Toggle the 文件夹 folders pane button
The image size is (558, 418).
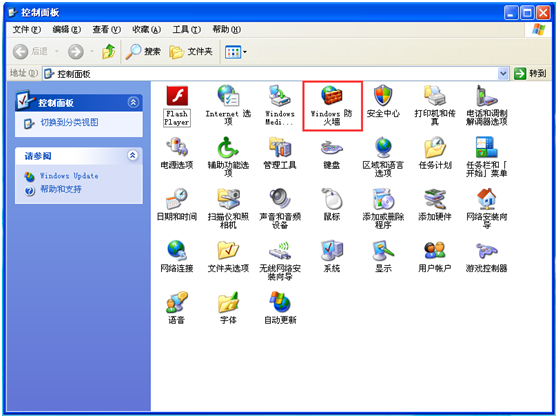point(190,52)
